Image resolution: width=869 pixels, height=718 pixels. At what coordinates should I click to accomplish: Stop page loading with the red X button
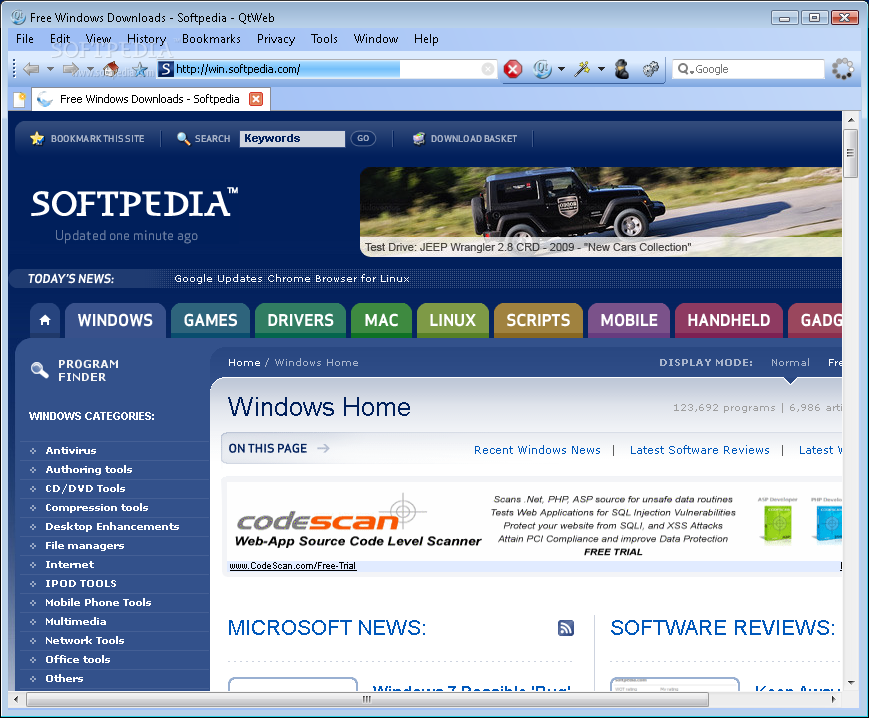tap(513, 69)
